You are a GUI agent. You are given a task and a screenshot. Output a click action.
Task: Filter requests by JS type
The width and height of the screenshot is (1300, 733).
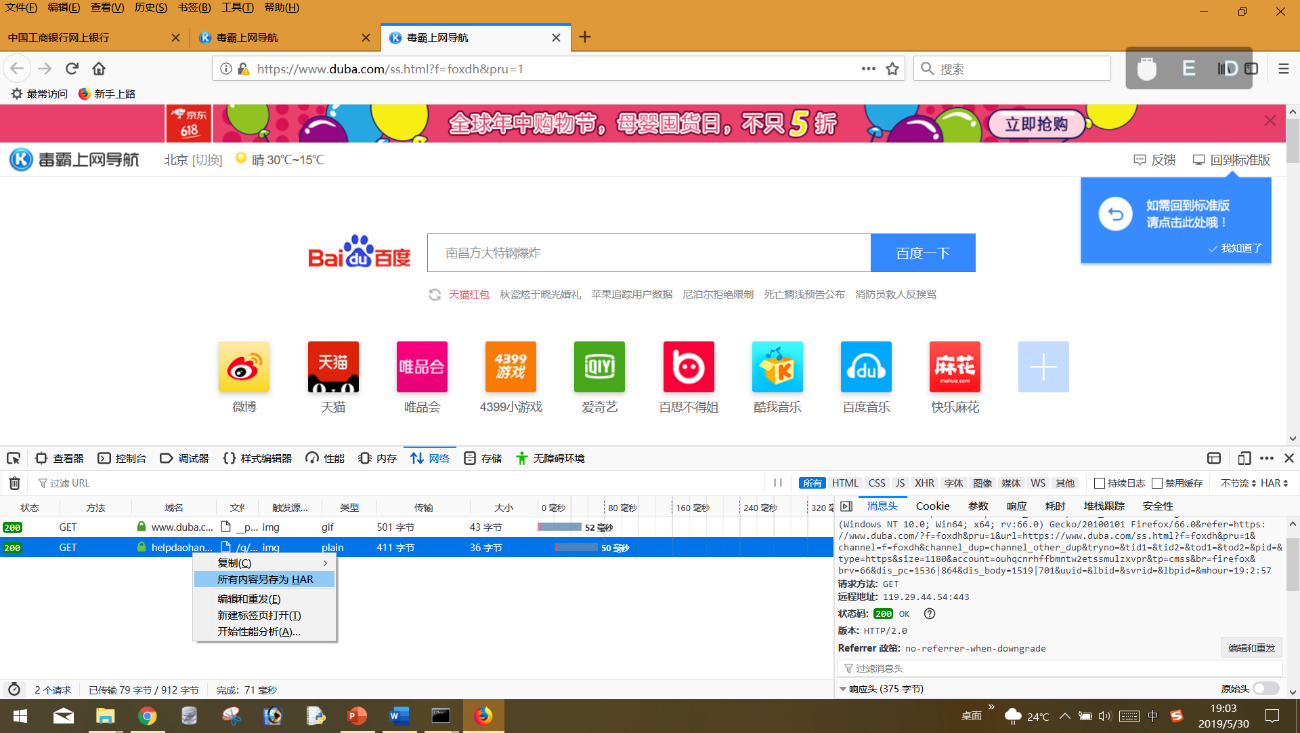click(900, 484)
